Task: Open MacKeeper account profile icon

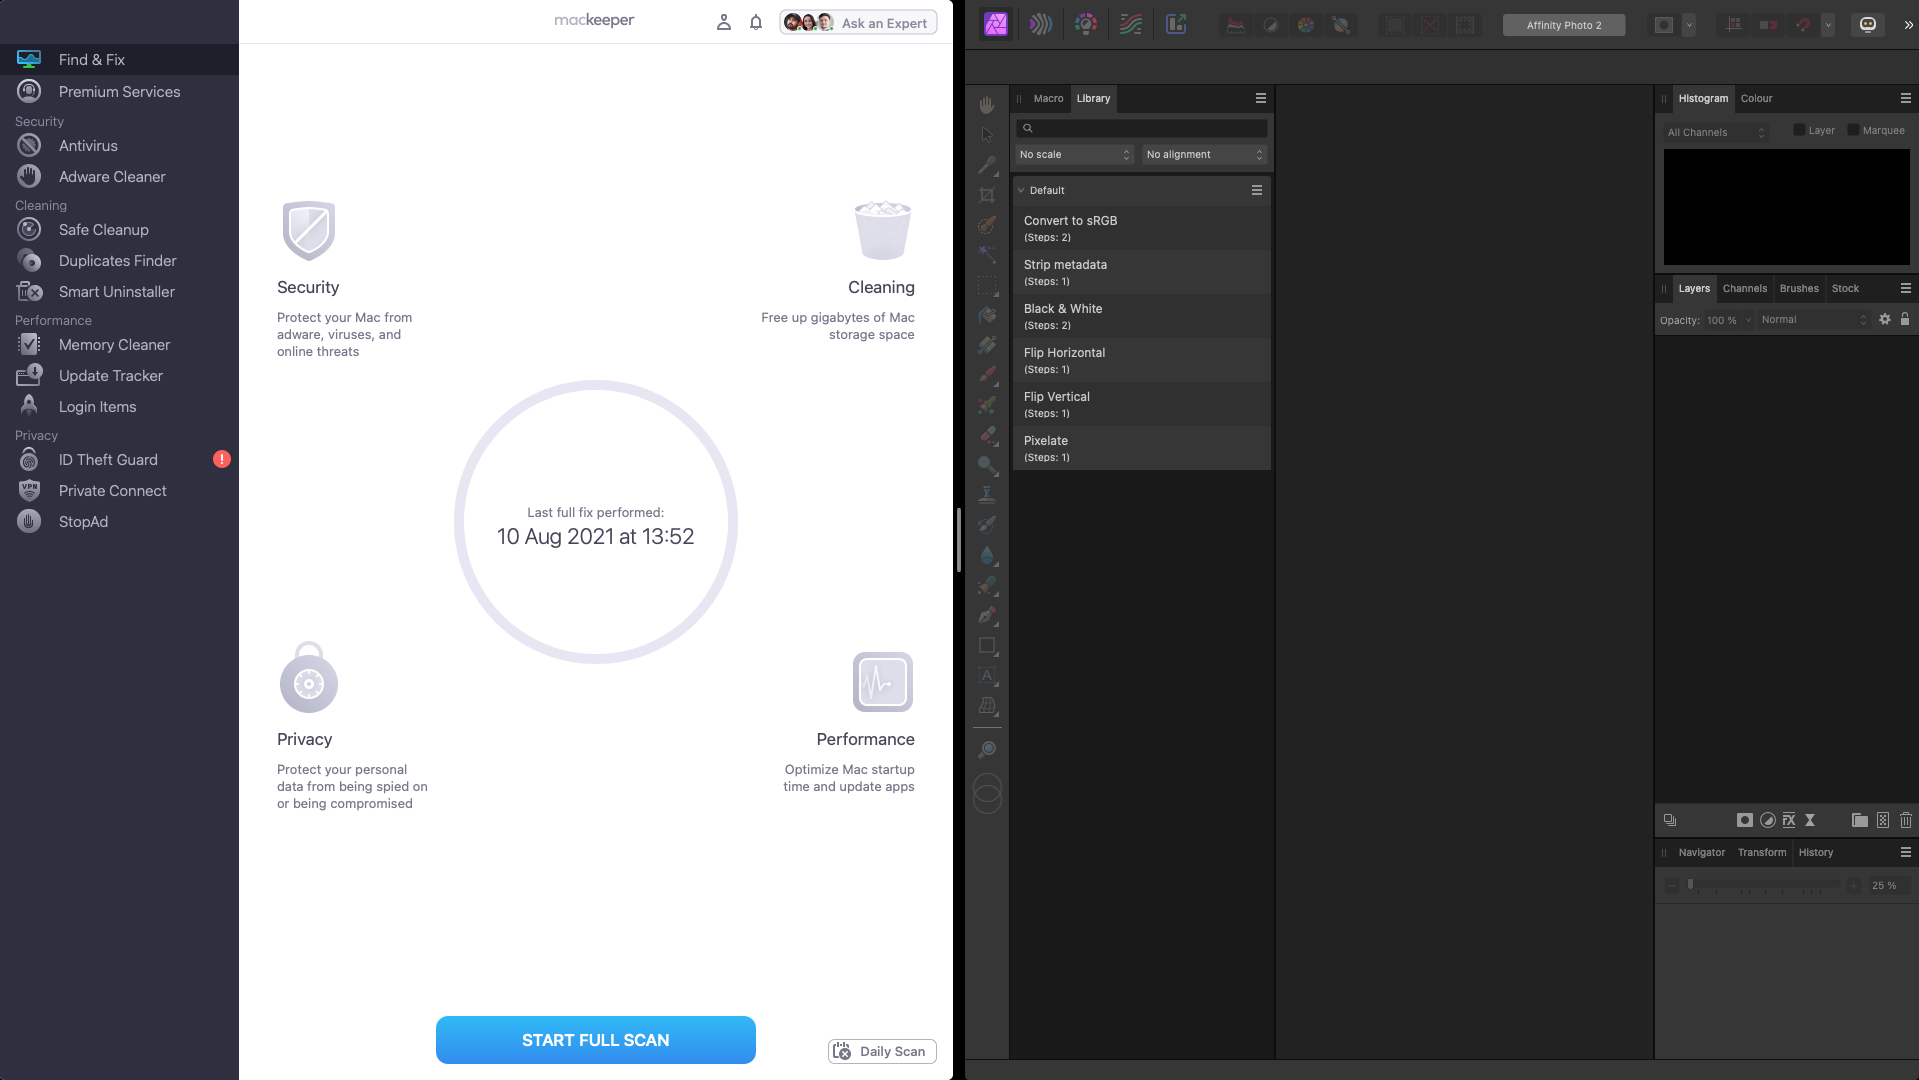Action: click(x=724, y=22)
